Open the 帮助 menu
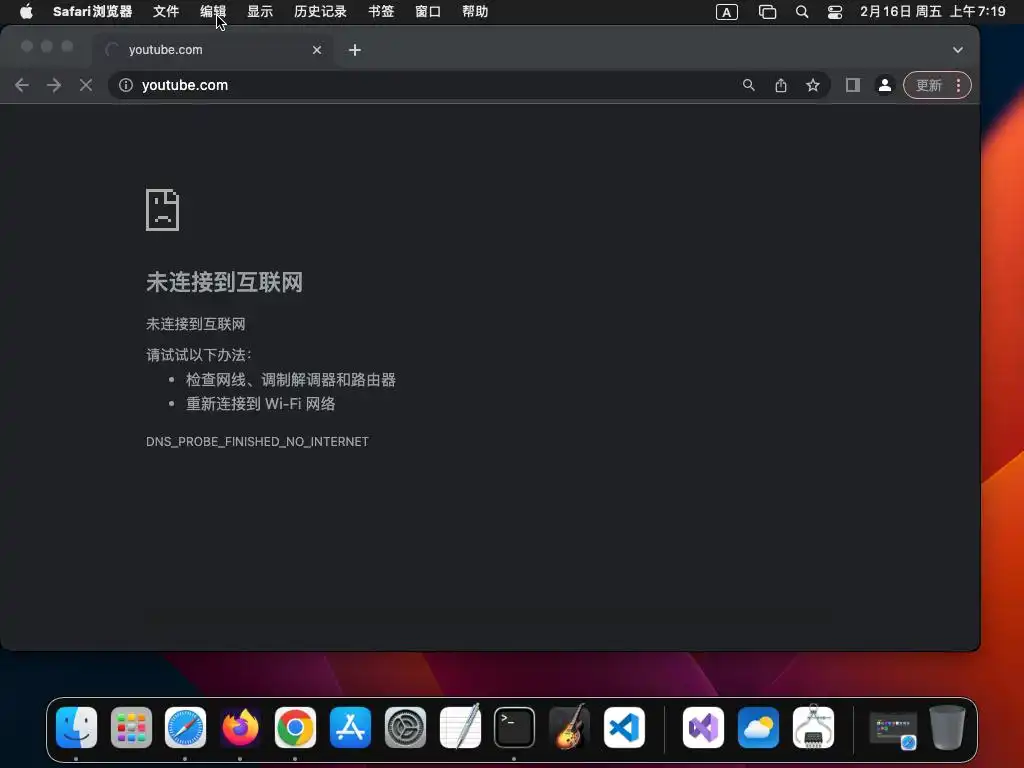The height and width of the screenshot is (768, 1024). [475, 12]
